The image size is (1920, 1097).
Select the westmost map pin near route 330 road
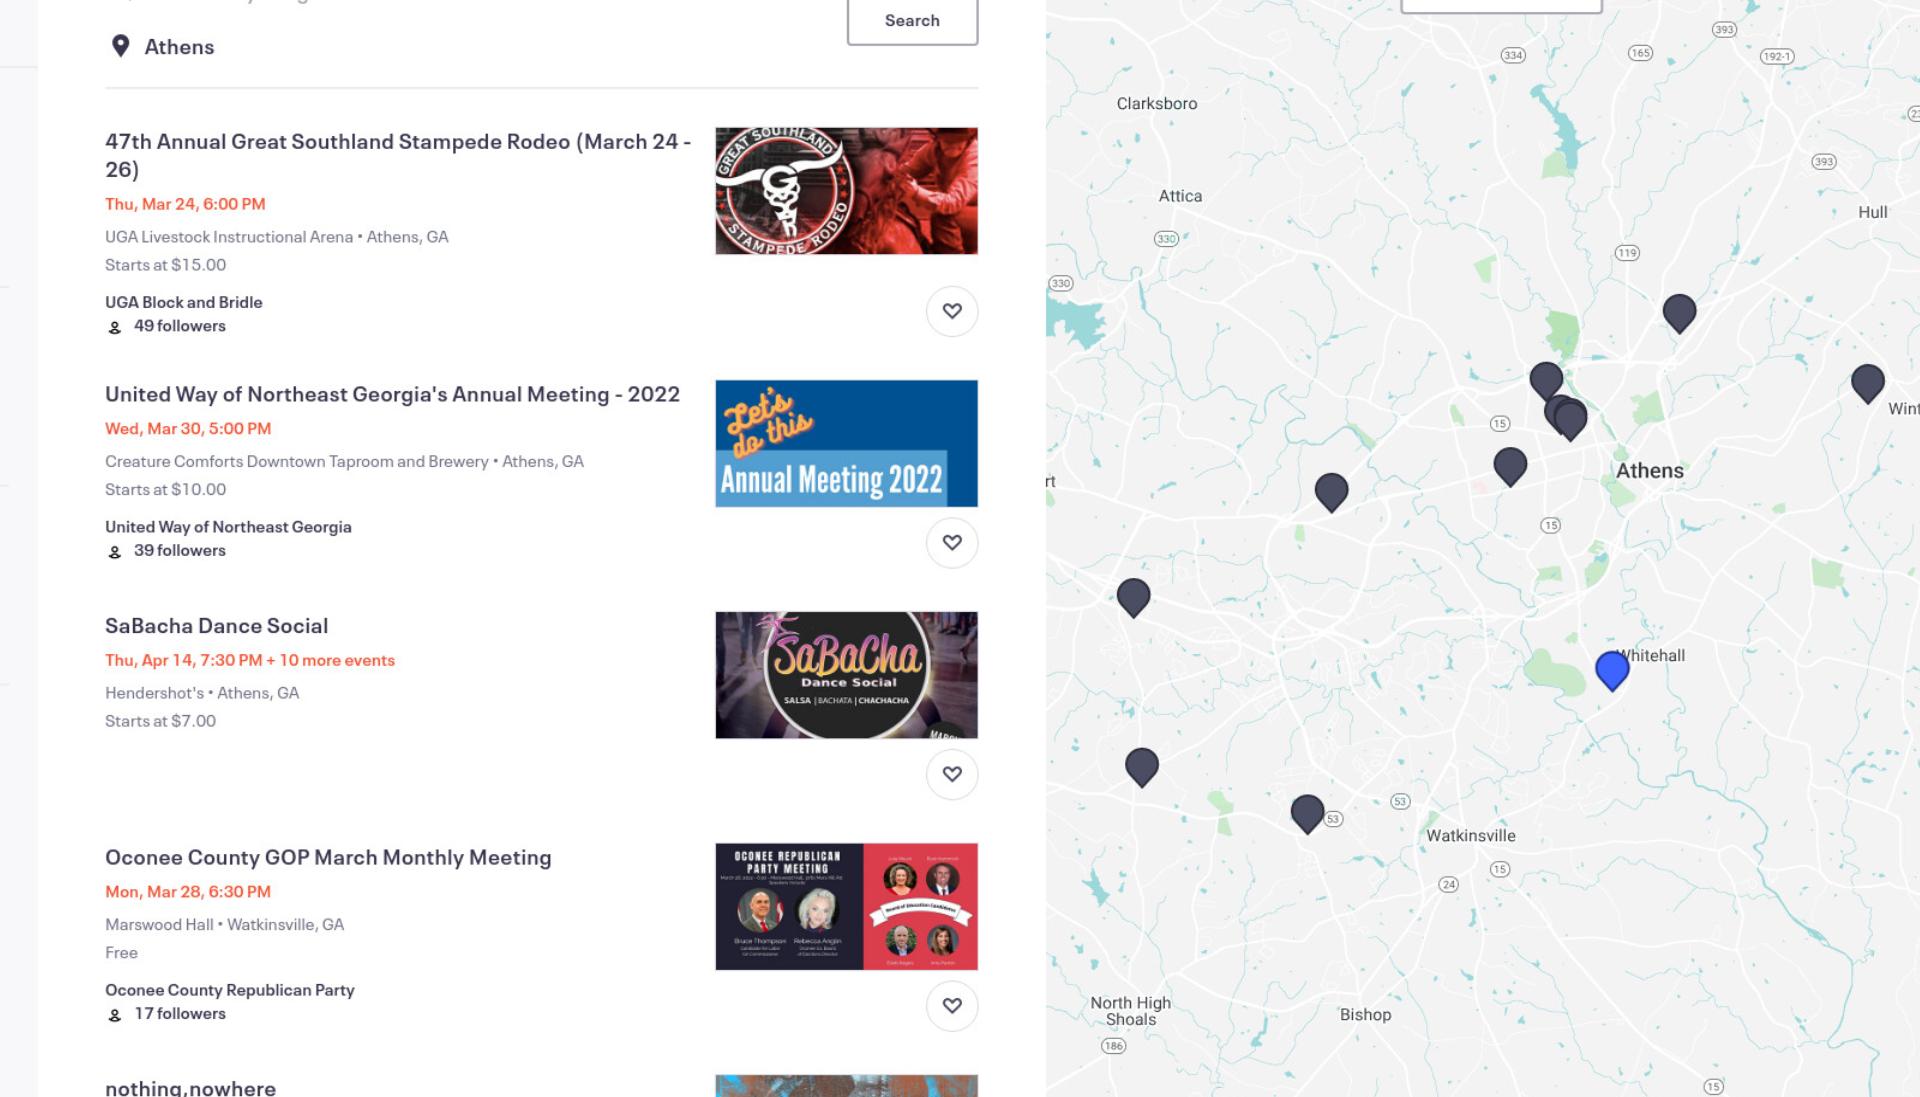[x=1133, y=597]
